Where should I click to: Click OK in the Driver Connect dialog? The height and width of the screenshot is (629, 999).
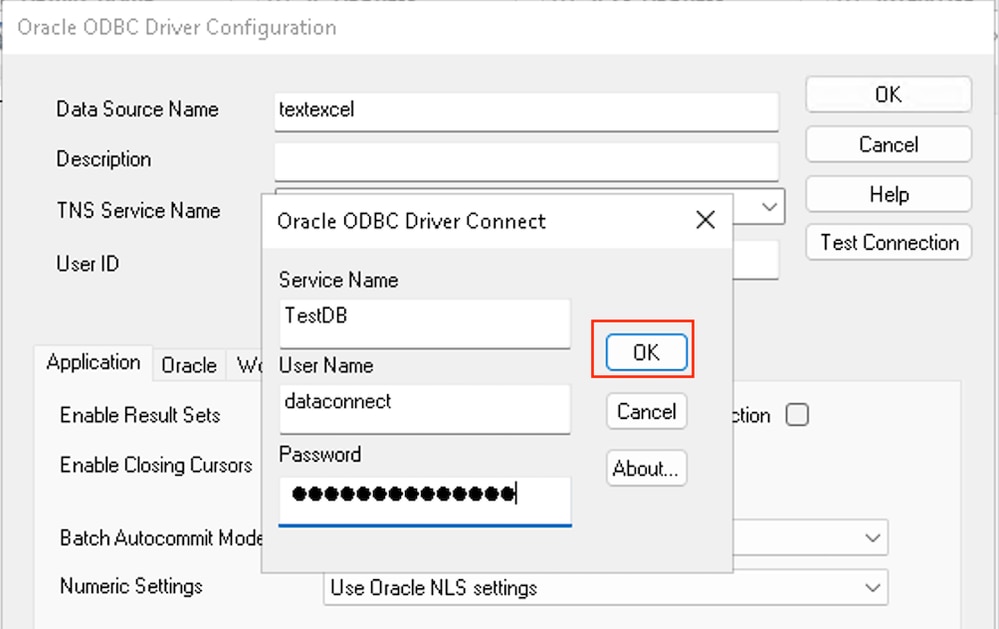[x=646, y=352]
